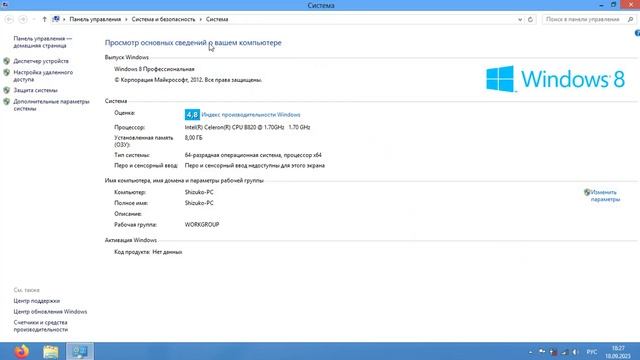Click the 4,8 performance score badge

click(192, 115)
